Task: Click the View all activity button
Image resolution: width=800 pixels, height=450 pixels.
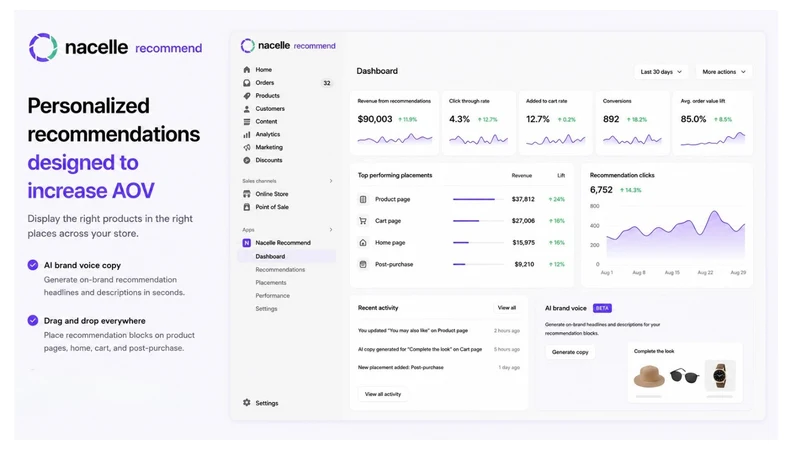Action: click(383, 394)
